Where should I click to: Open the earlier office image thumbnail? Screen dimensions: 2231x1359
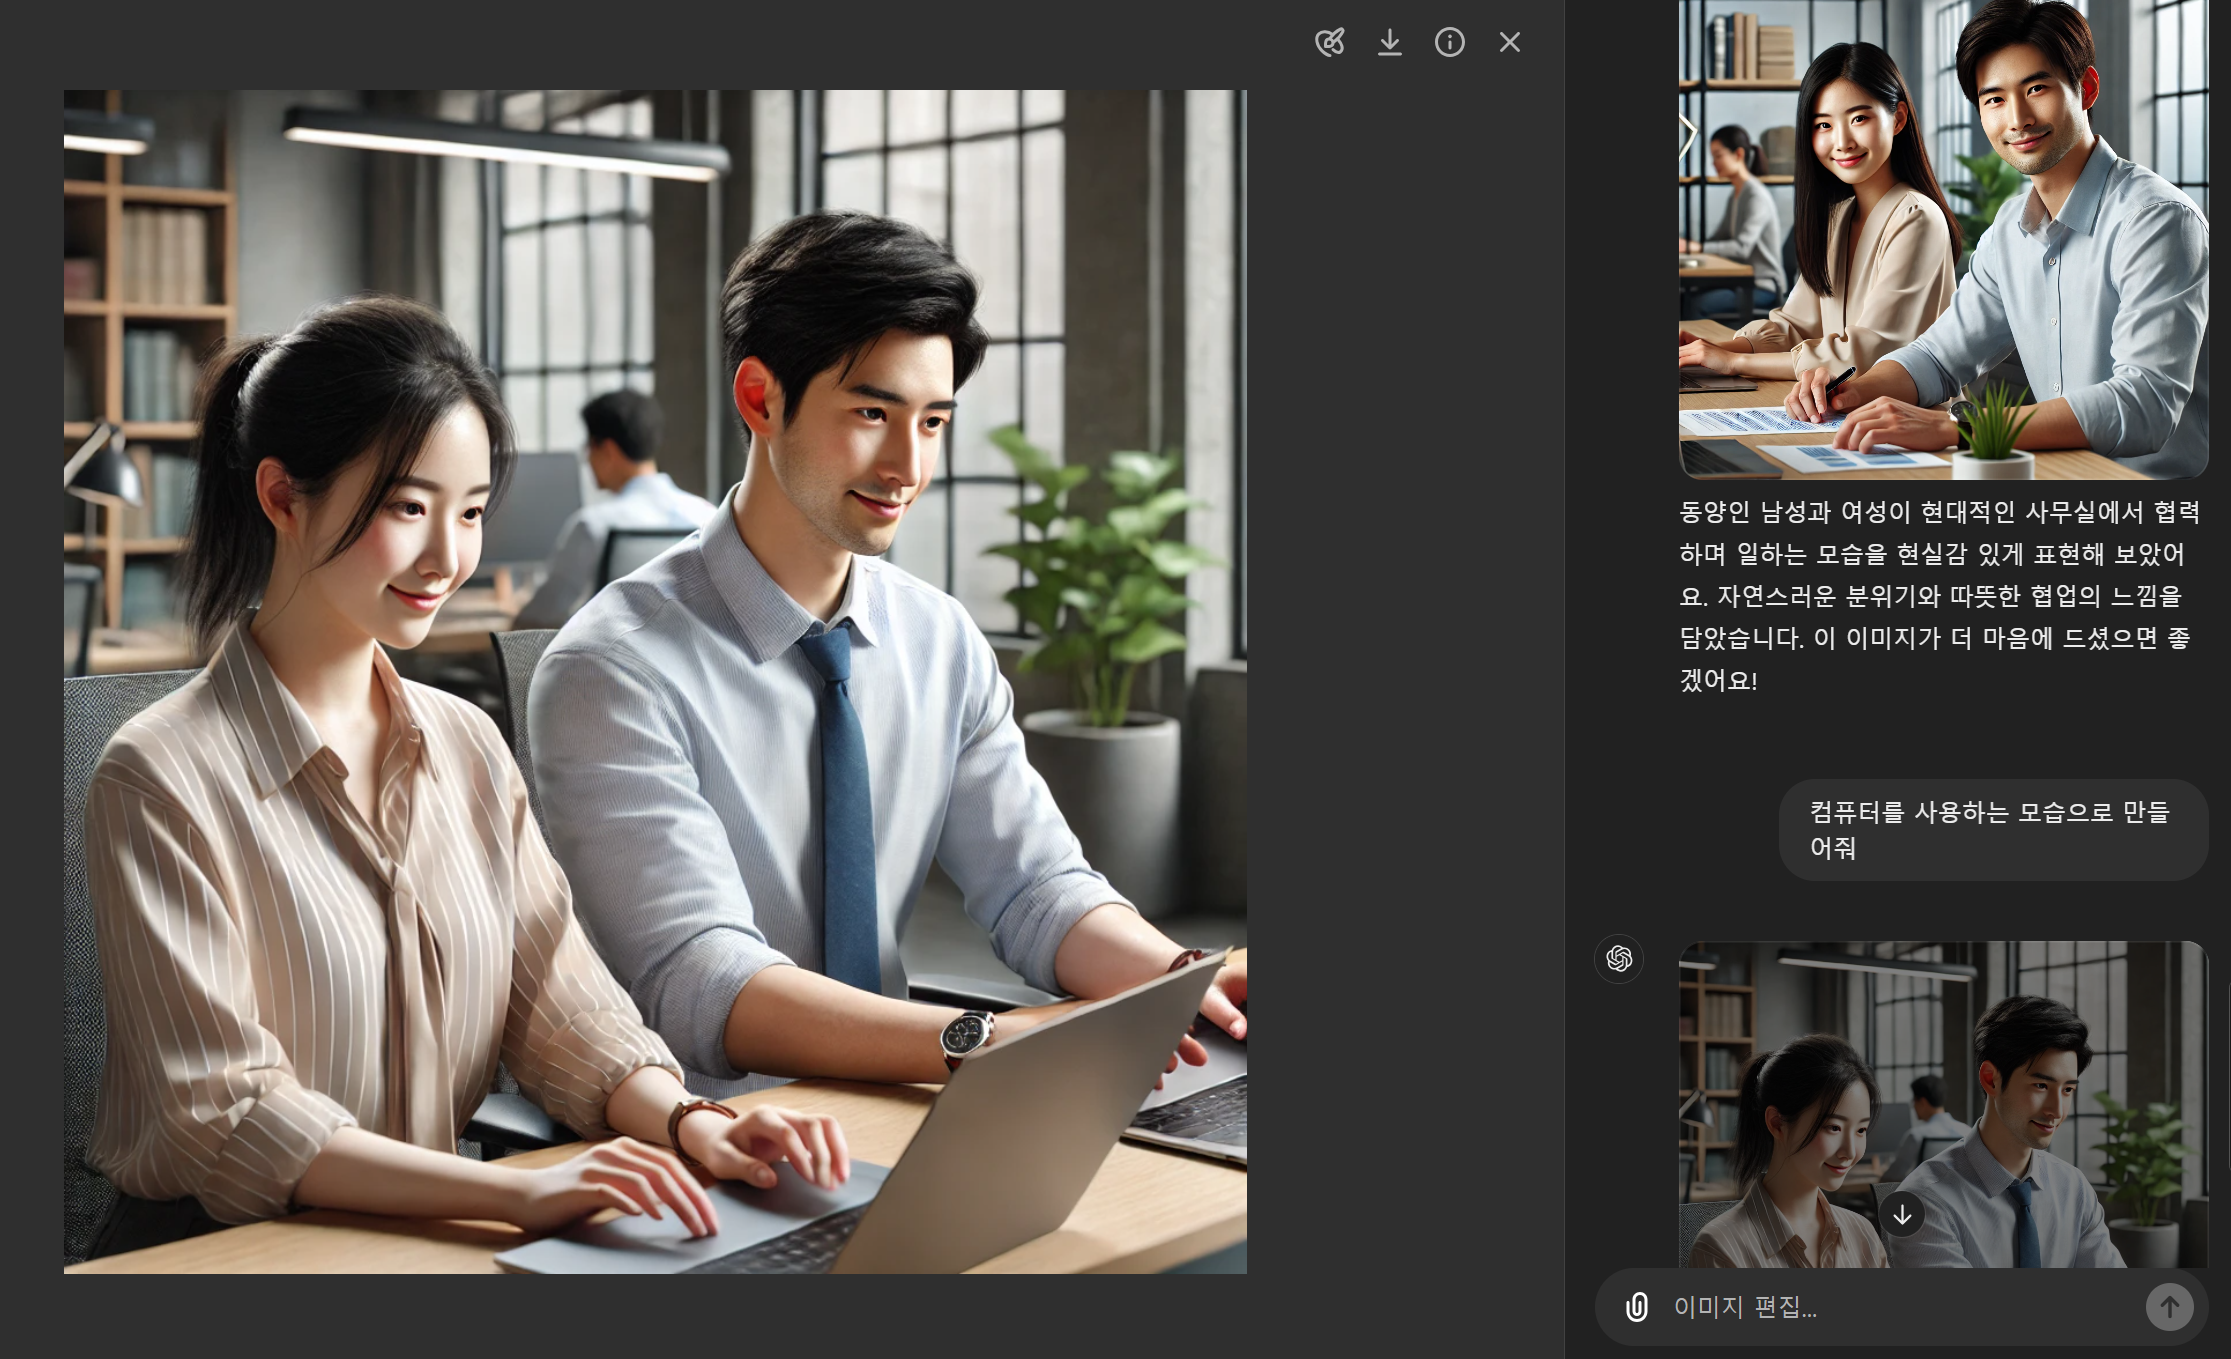1942,240
